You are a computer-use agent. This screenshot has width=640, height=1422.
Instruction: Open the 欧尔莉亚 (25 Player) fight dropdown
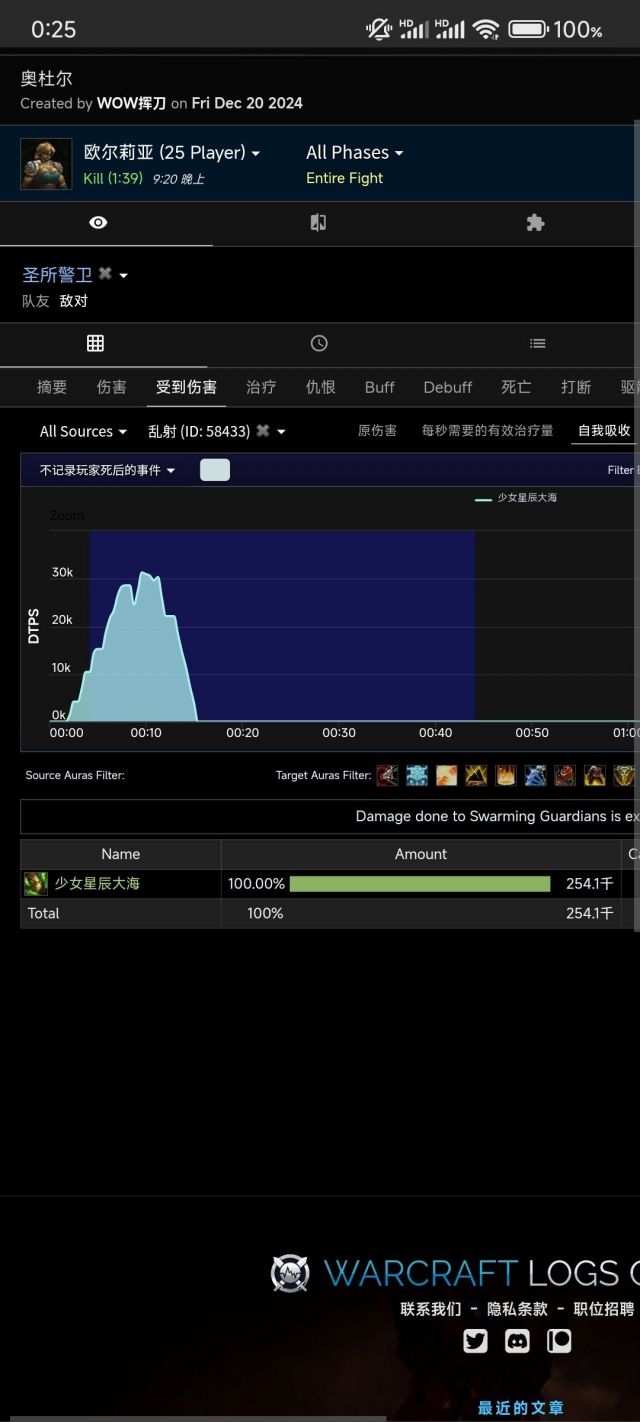pyautogui.click(x=172, y=153)
